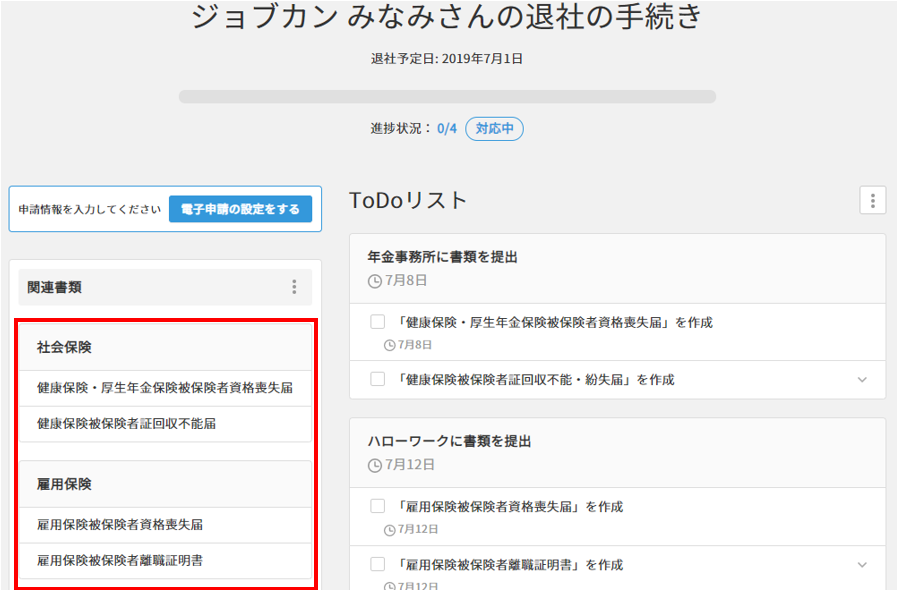Click clock icon beside ハローワーク 7月12日 deadline
The height and width of the screenshot is (591, 898).
click(x=375, y=465)
